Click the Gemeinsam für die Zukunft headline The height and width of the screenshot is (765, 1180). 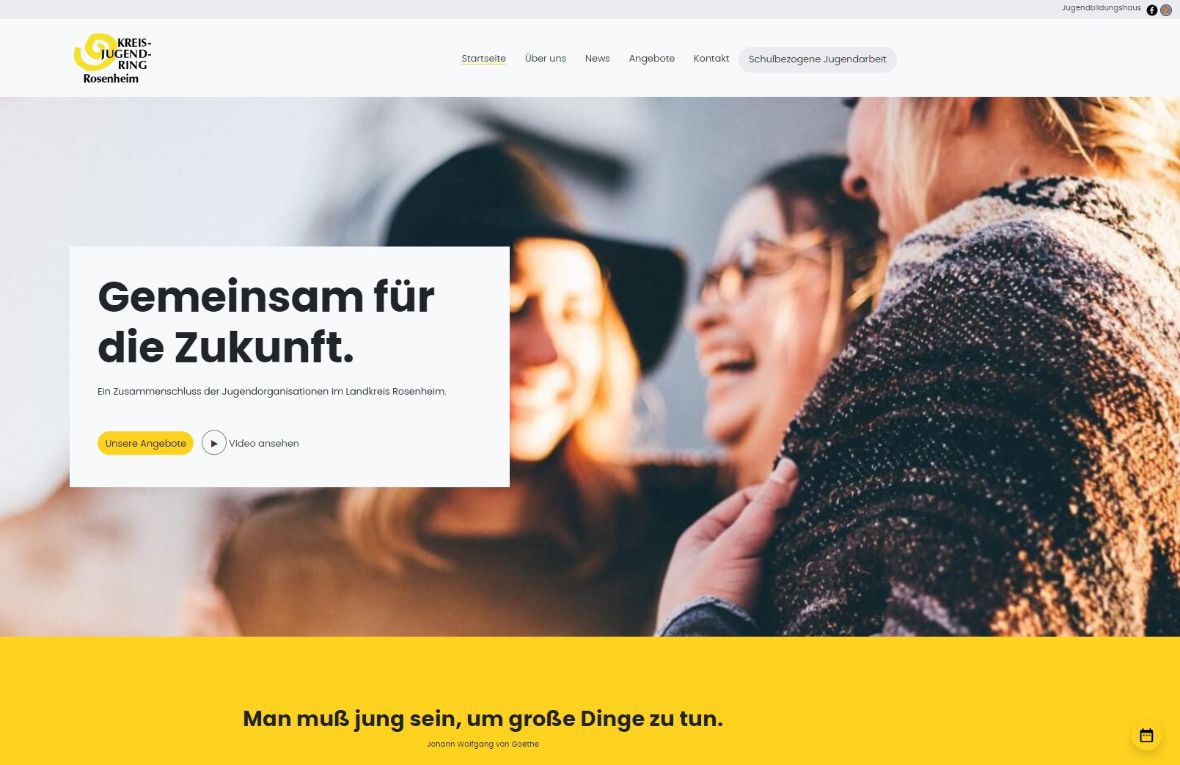tap(266, 321)
